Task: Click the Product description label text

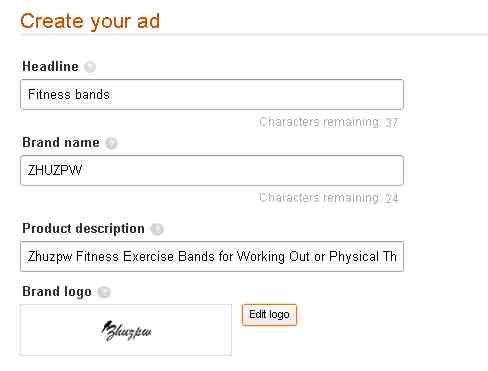Action: pos(83,229)
